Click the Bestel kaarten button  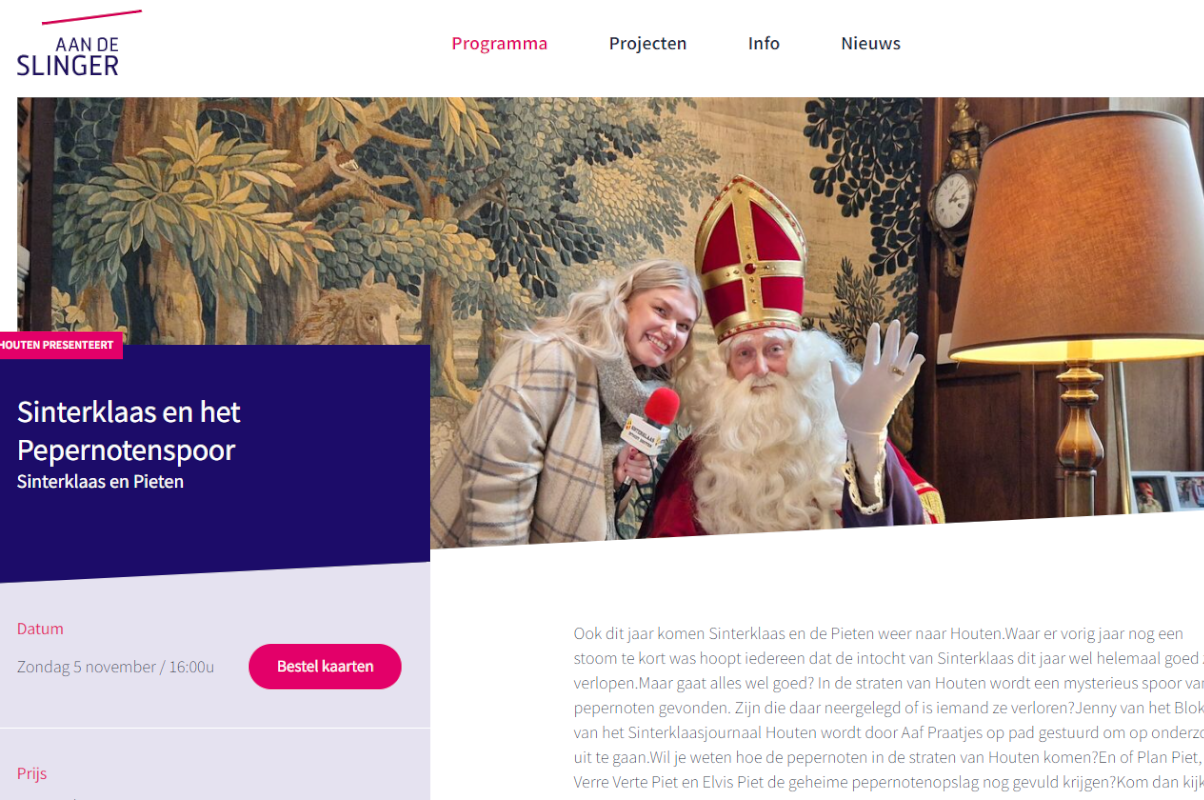(x=325, y=666)
